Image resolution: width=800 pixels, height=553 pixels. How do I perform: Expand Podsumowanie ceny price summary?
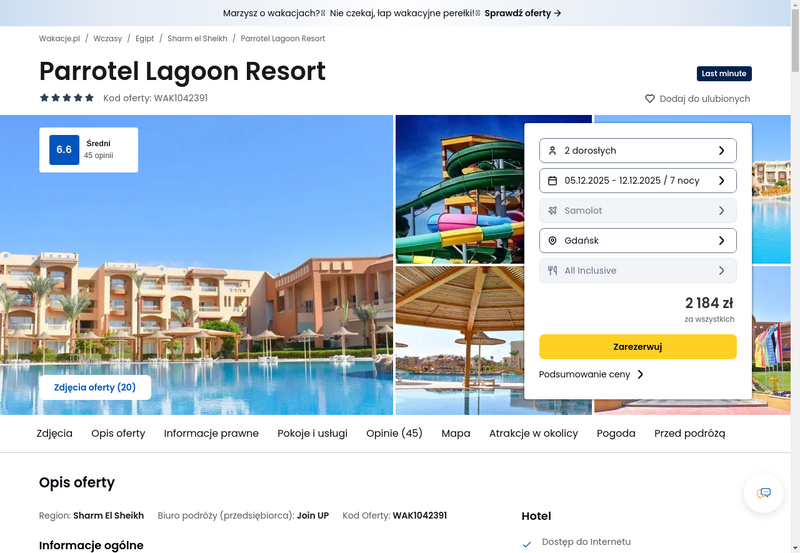click(591, 374)
